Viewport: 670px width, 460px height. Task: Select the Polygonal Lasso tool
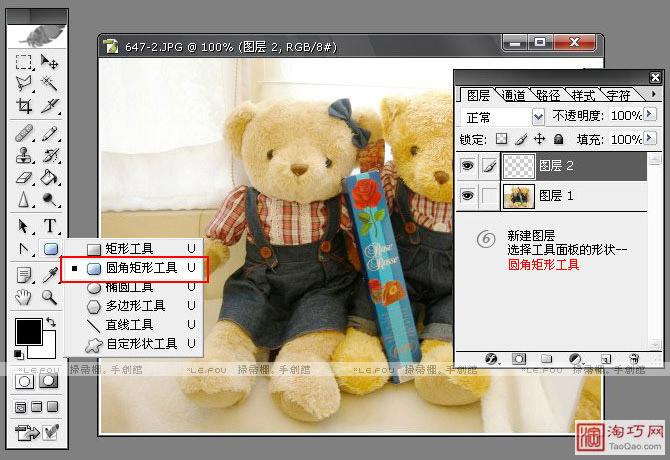(24, 83)
